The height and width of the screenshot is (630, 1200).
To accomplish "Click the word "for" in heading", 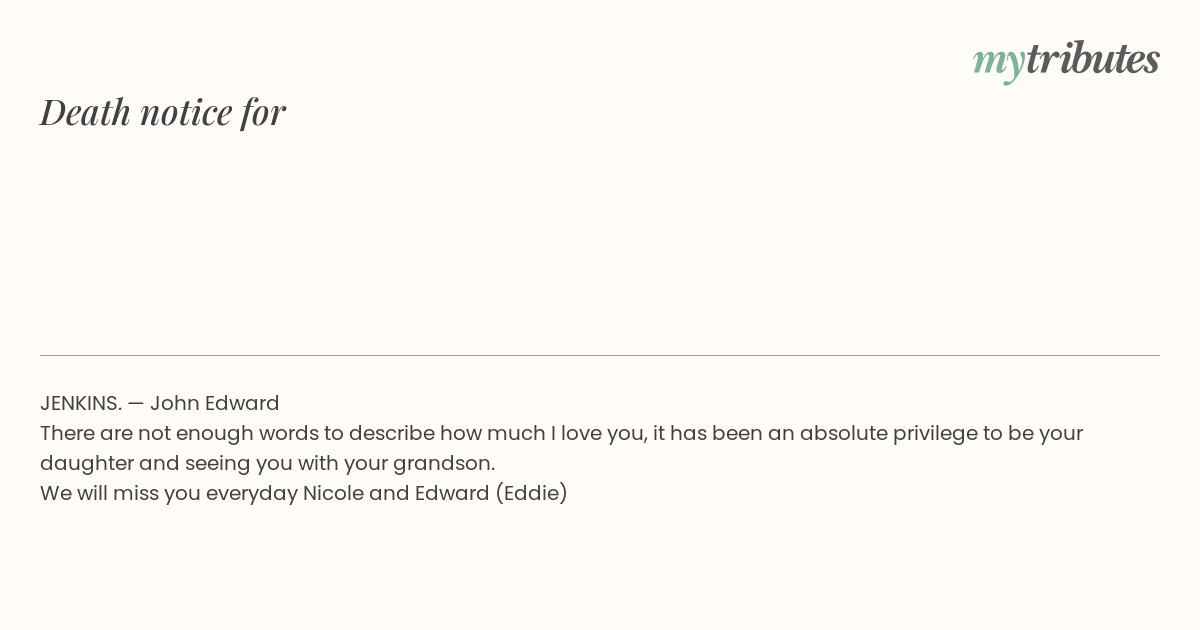I will click(x=263, y=112).
